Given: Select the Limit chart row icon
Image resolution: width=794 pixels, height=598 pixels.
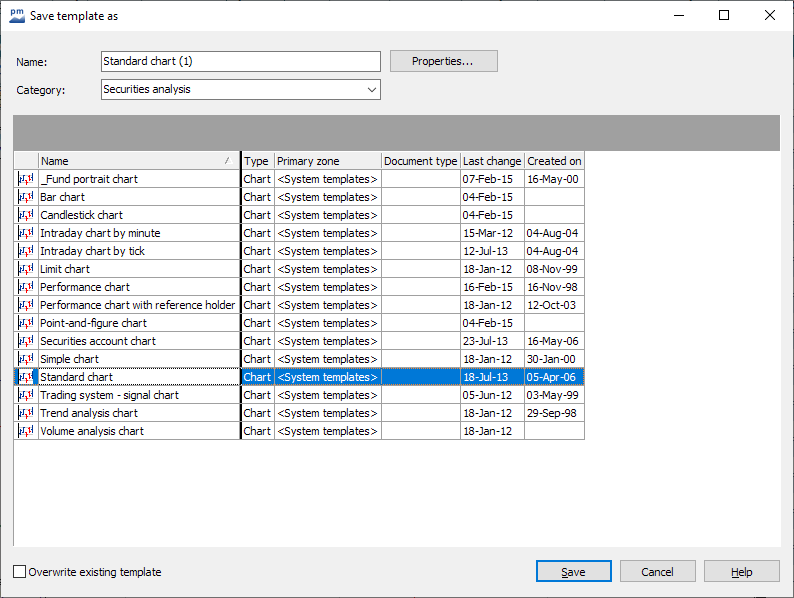Looking at the screenshot, I should tap(26, 269).
